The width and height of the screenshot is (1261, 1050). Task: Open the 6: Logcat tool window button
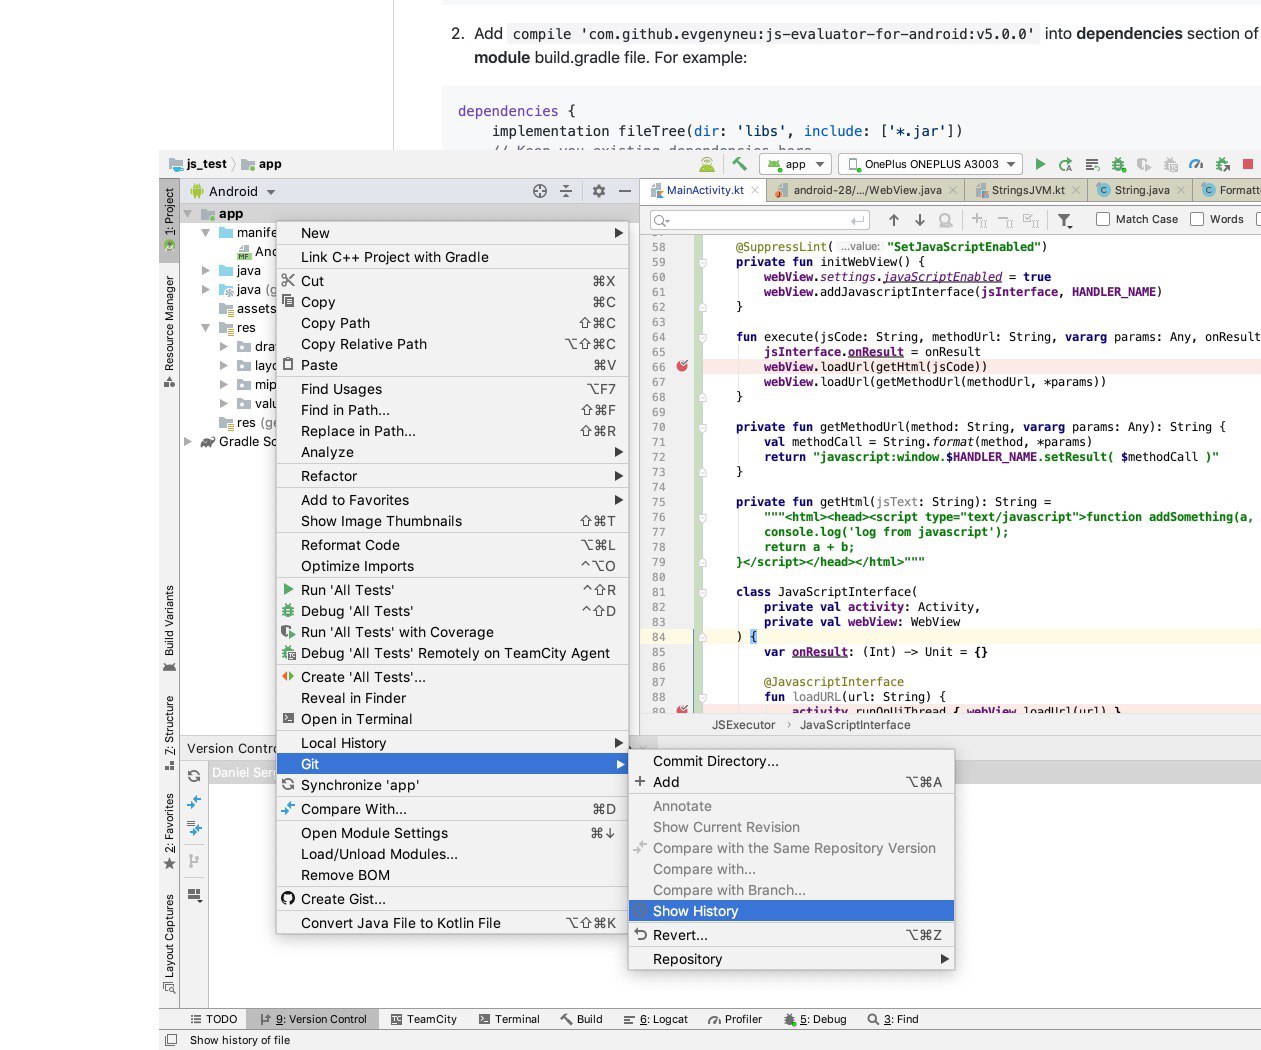656,1019
